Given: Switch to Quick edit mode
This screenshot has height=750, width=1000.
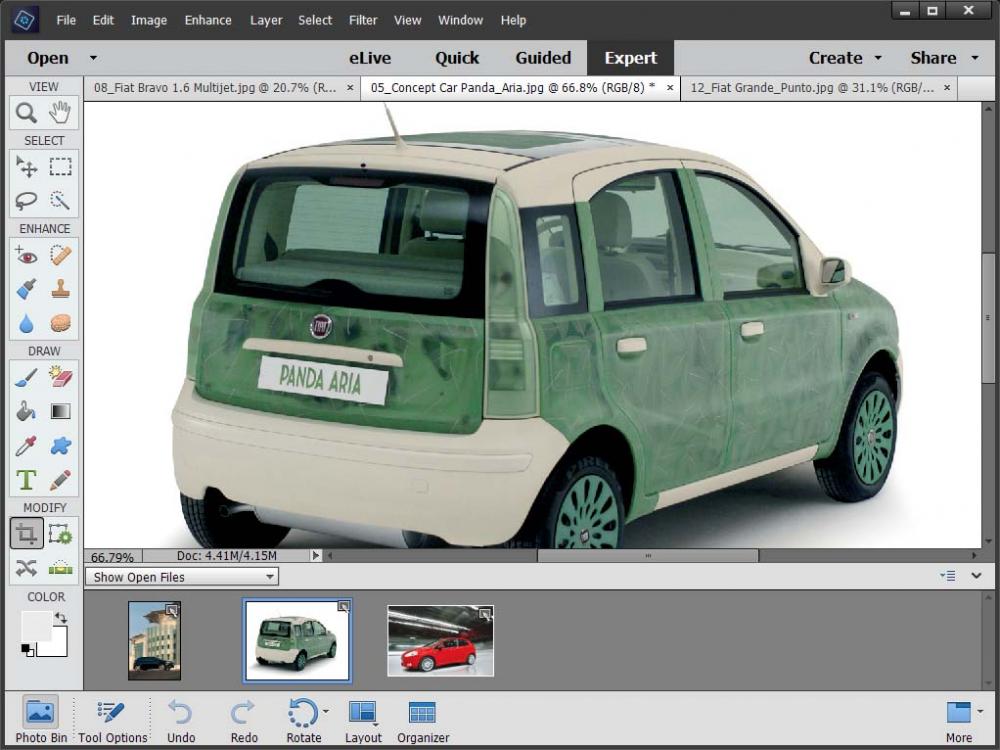Looking at the screenshot, I should [x=457, y=58].
